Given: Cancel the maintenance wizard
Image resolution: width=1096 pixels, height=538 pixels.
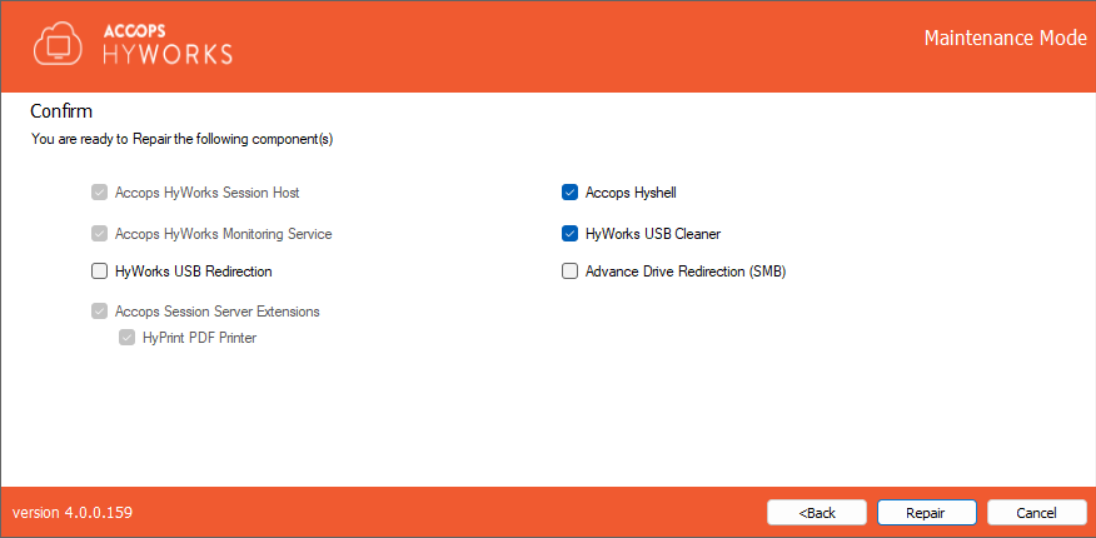Looking at the screenshot, I should 1036,512.
